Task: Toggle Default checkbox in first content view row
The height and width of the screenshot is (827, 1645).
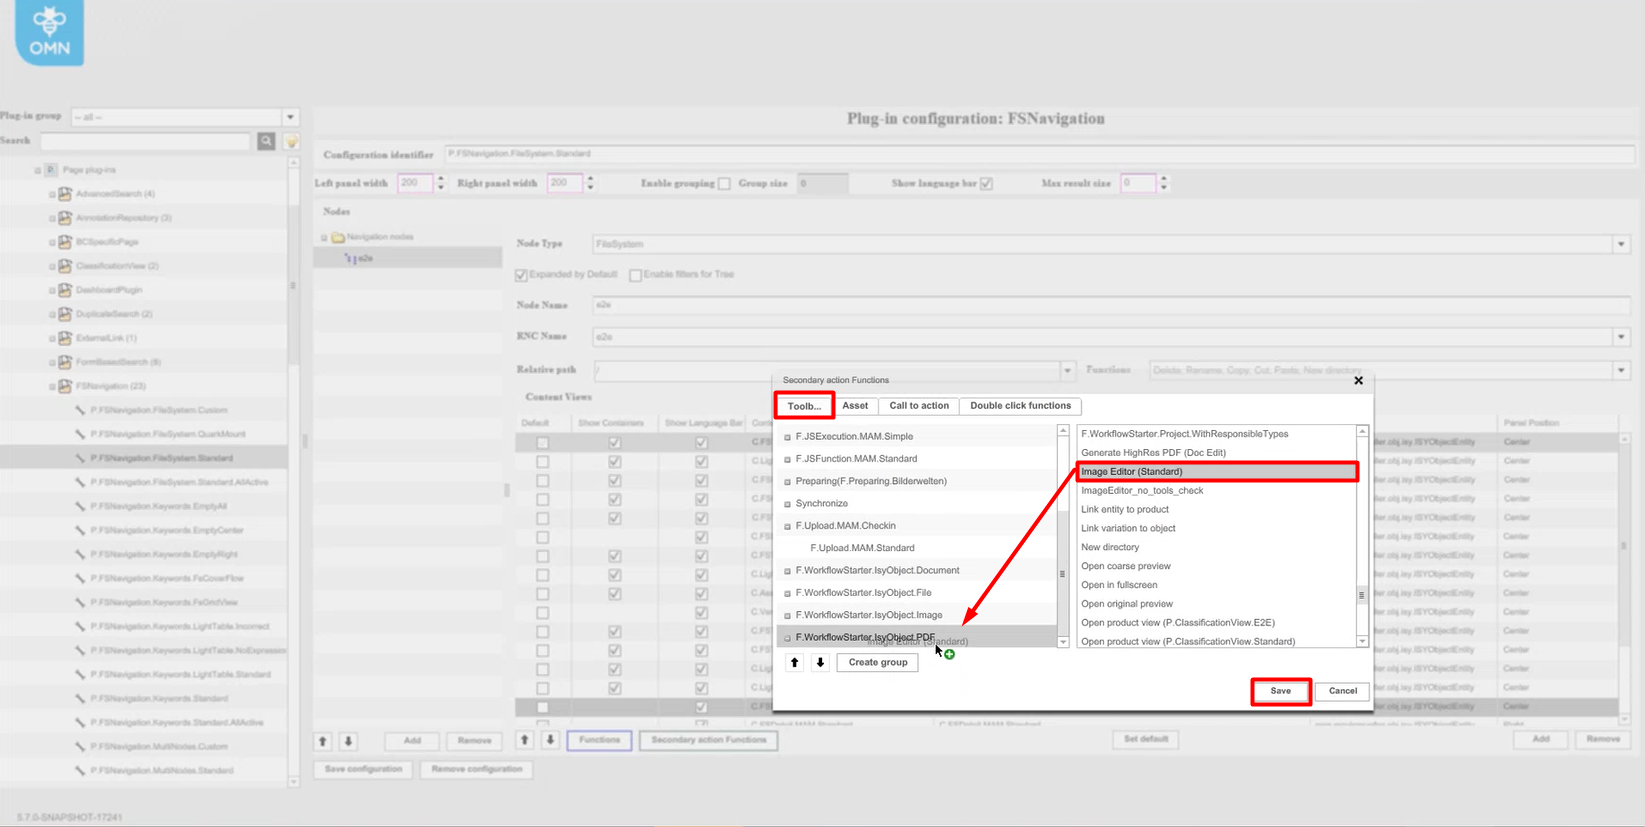Action: pos(542,442)
